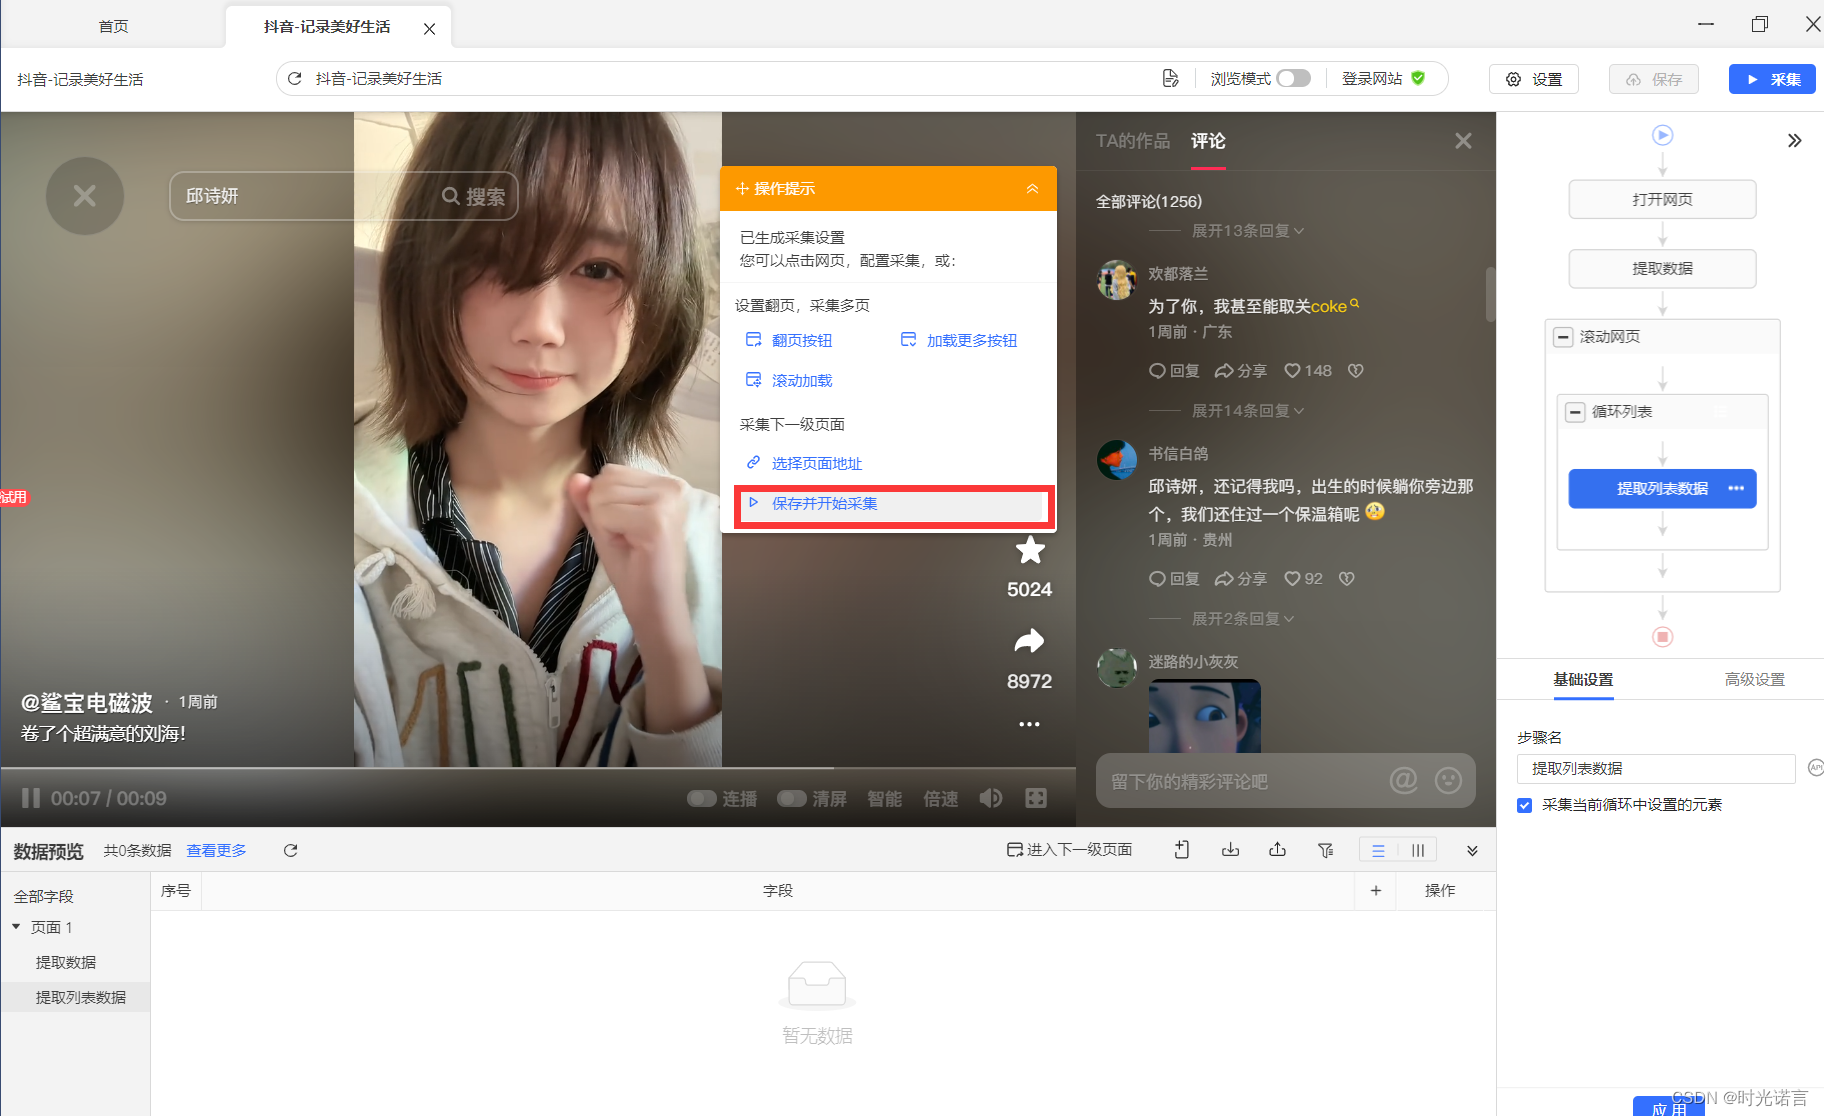Click 进入下一级页面
The height and width of the screenshot is (1116, 1824).
(1069, 850)
